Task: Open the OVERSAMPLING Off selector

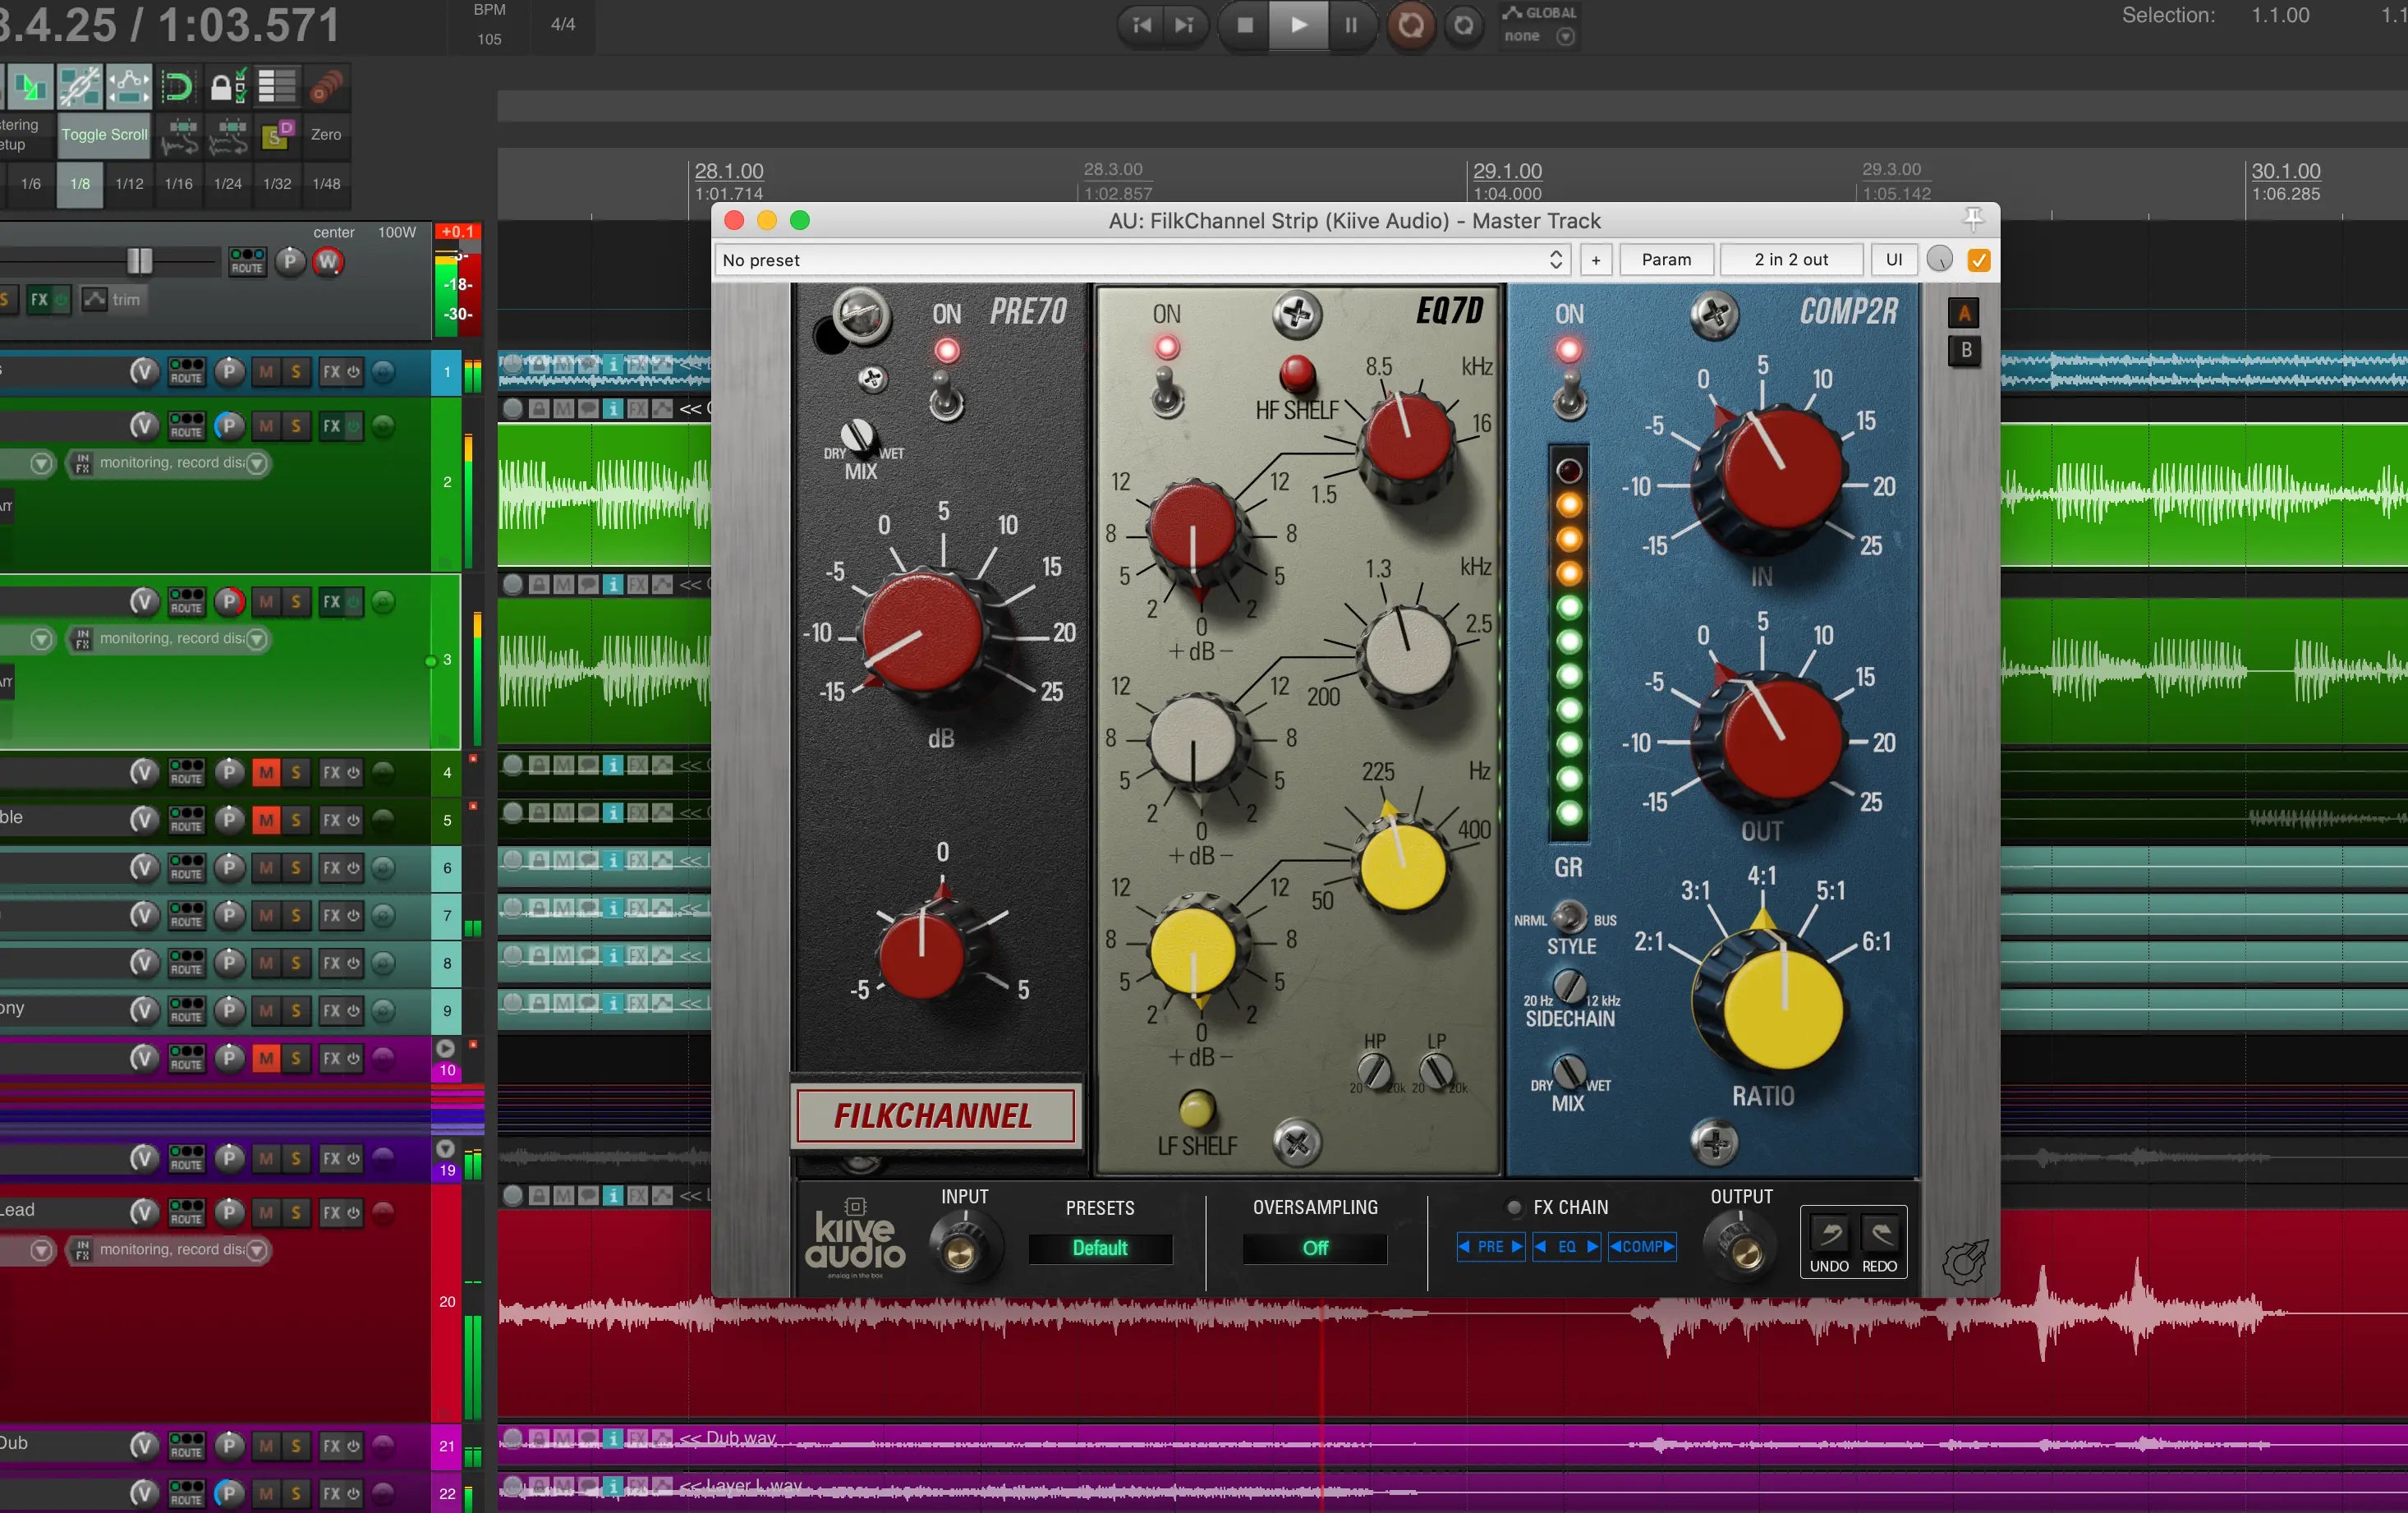Action: click(1315, 1248)
